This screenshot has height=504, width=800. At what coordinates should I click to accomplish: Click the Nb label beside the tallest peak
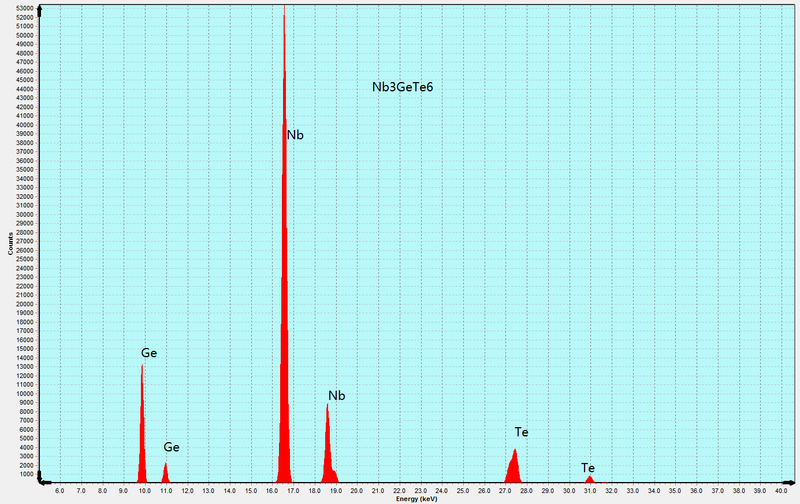295,135
